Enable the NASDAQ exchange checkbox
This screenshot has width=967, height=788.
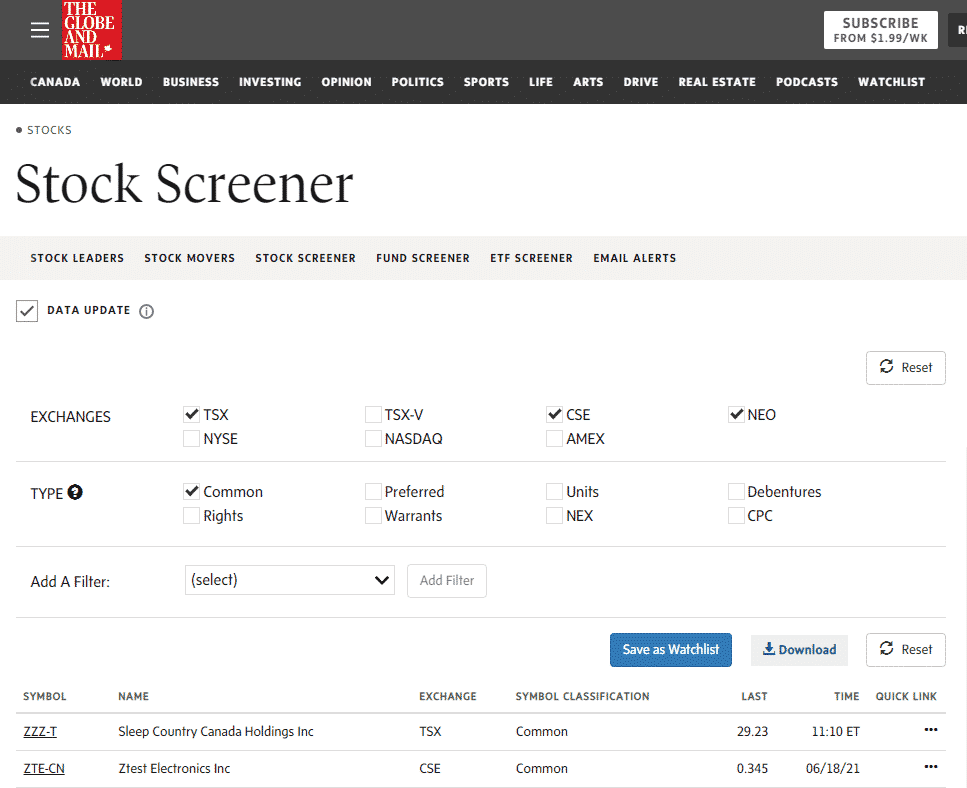tap(373, 439)
